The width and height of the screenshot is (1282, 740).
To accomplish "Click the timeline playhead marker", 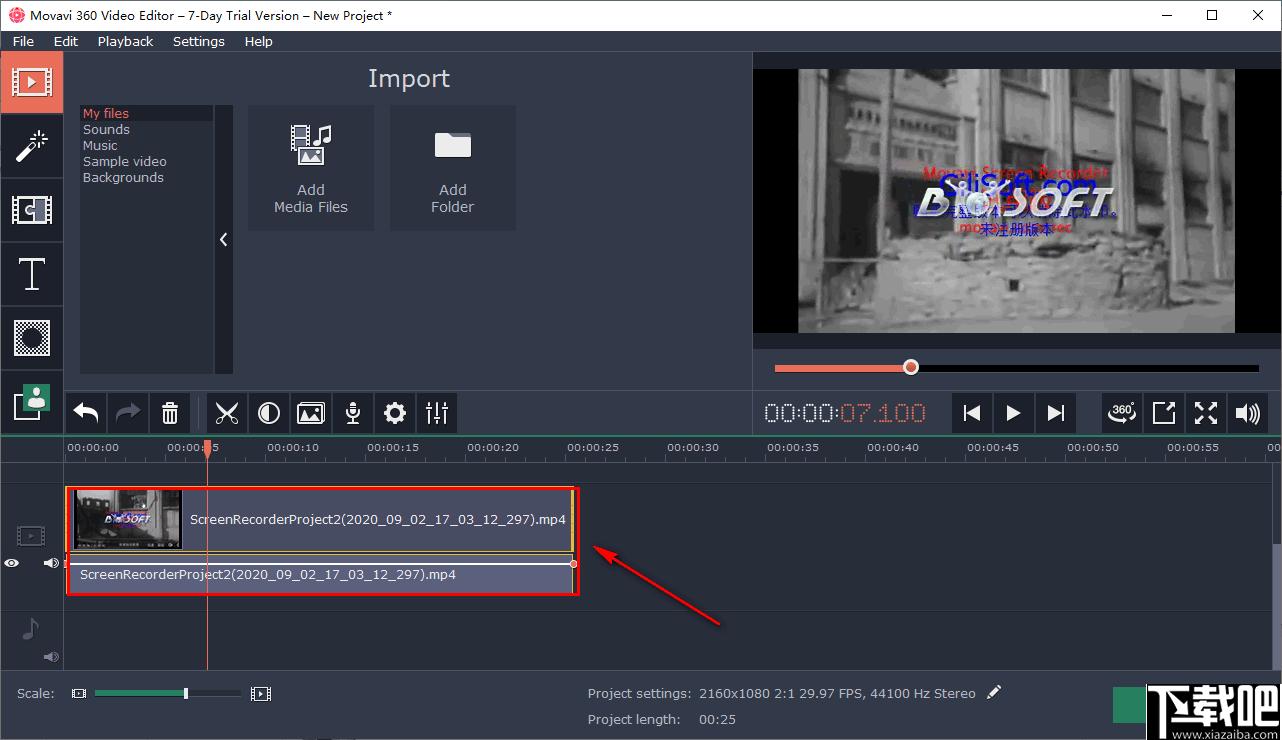I will pyautogui.click(x=207, y=449).
